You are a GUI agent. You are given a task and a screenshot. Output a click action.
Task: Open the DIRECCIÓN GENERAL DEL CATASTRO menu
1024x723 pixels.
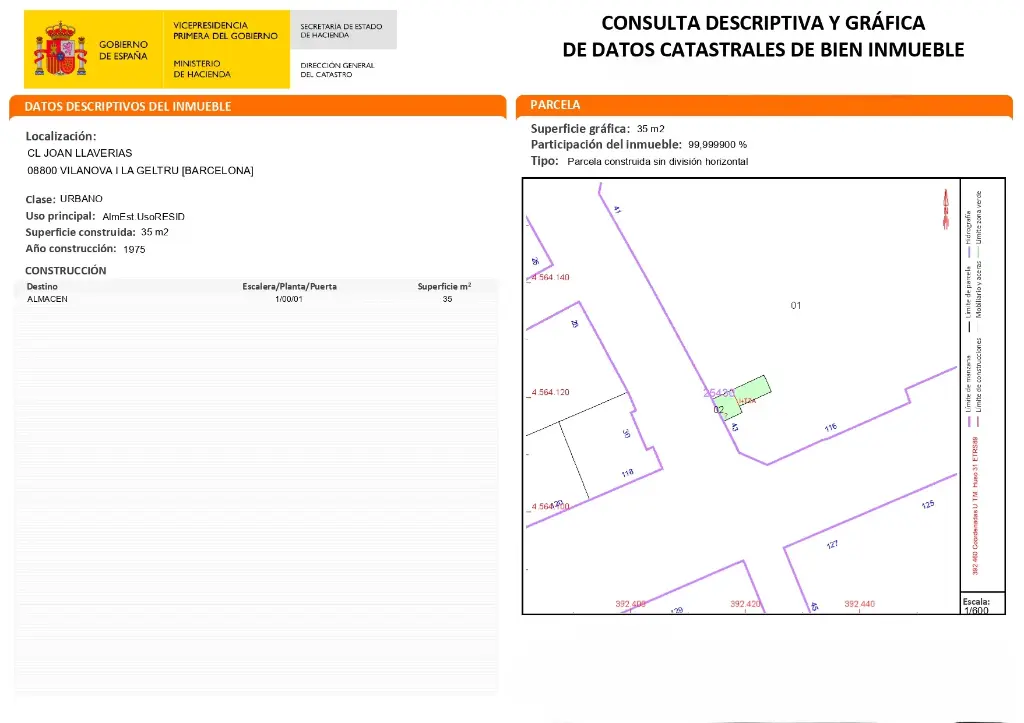coord(337,70)
